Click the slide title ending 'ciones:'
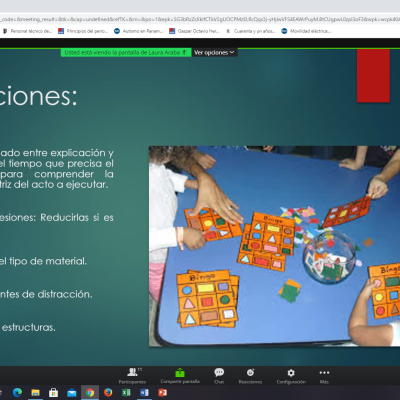The height and width of the screenshot is (400, 400). pos(38,96)
